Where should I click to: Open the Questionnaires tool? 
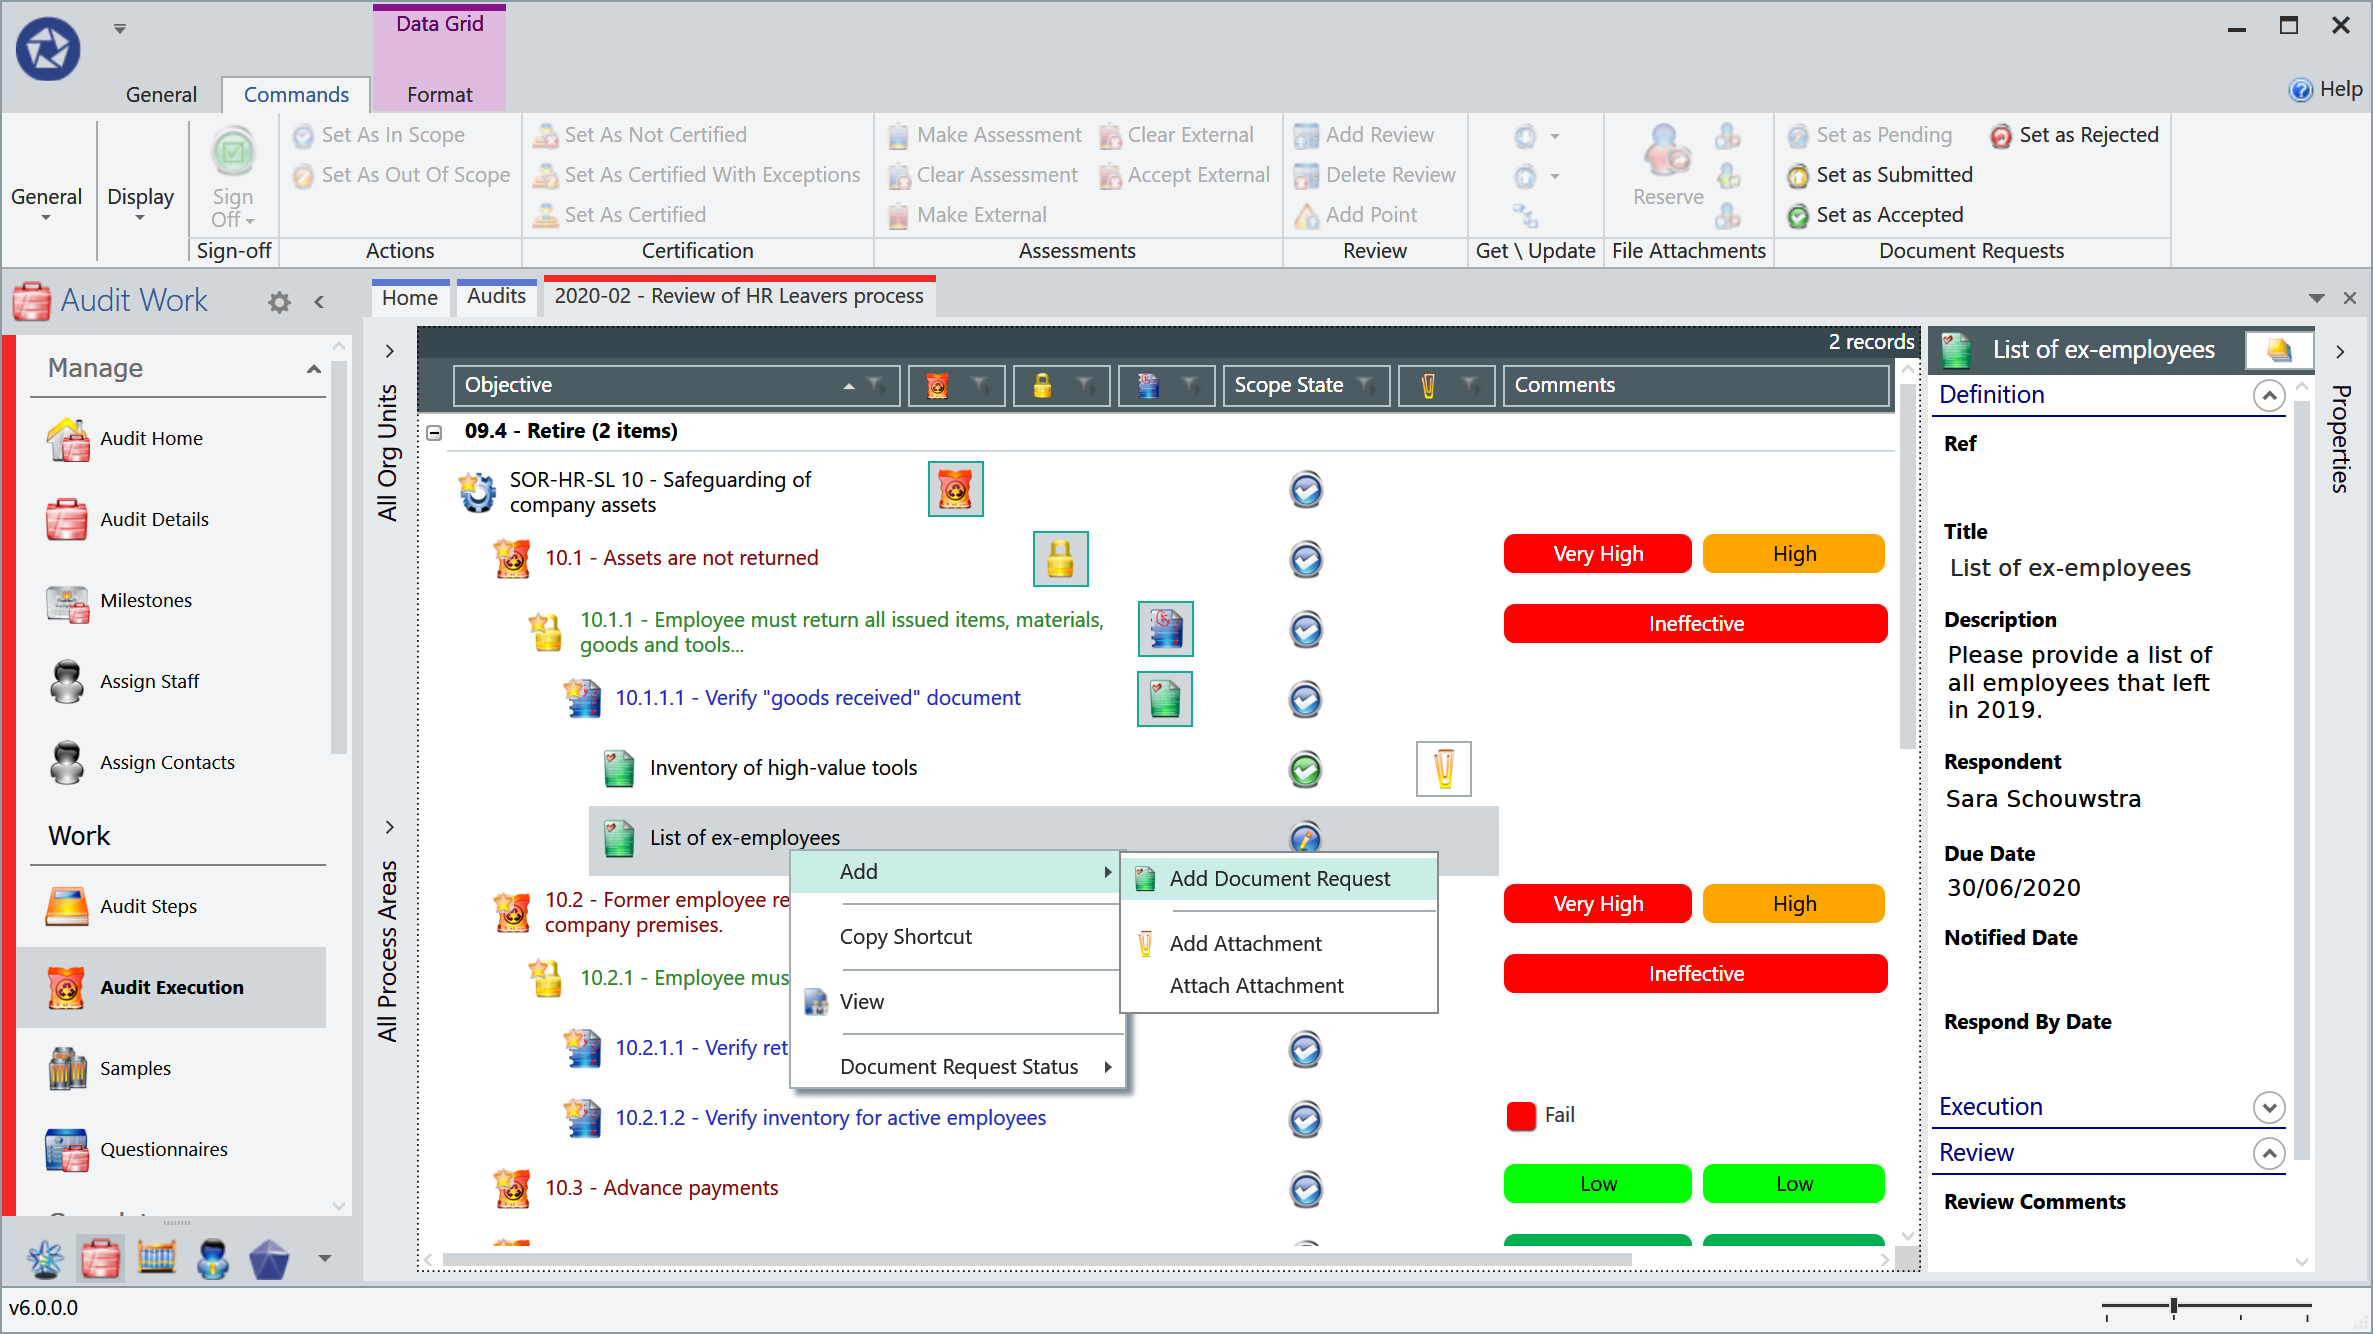65,1148
